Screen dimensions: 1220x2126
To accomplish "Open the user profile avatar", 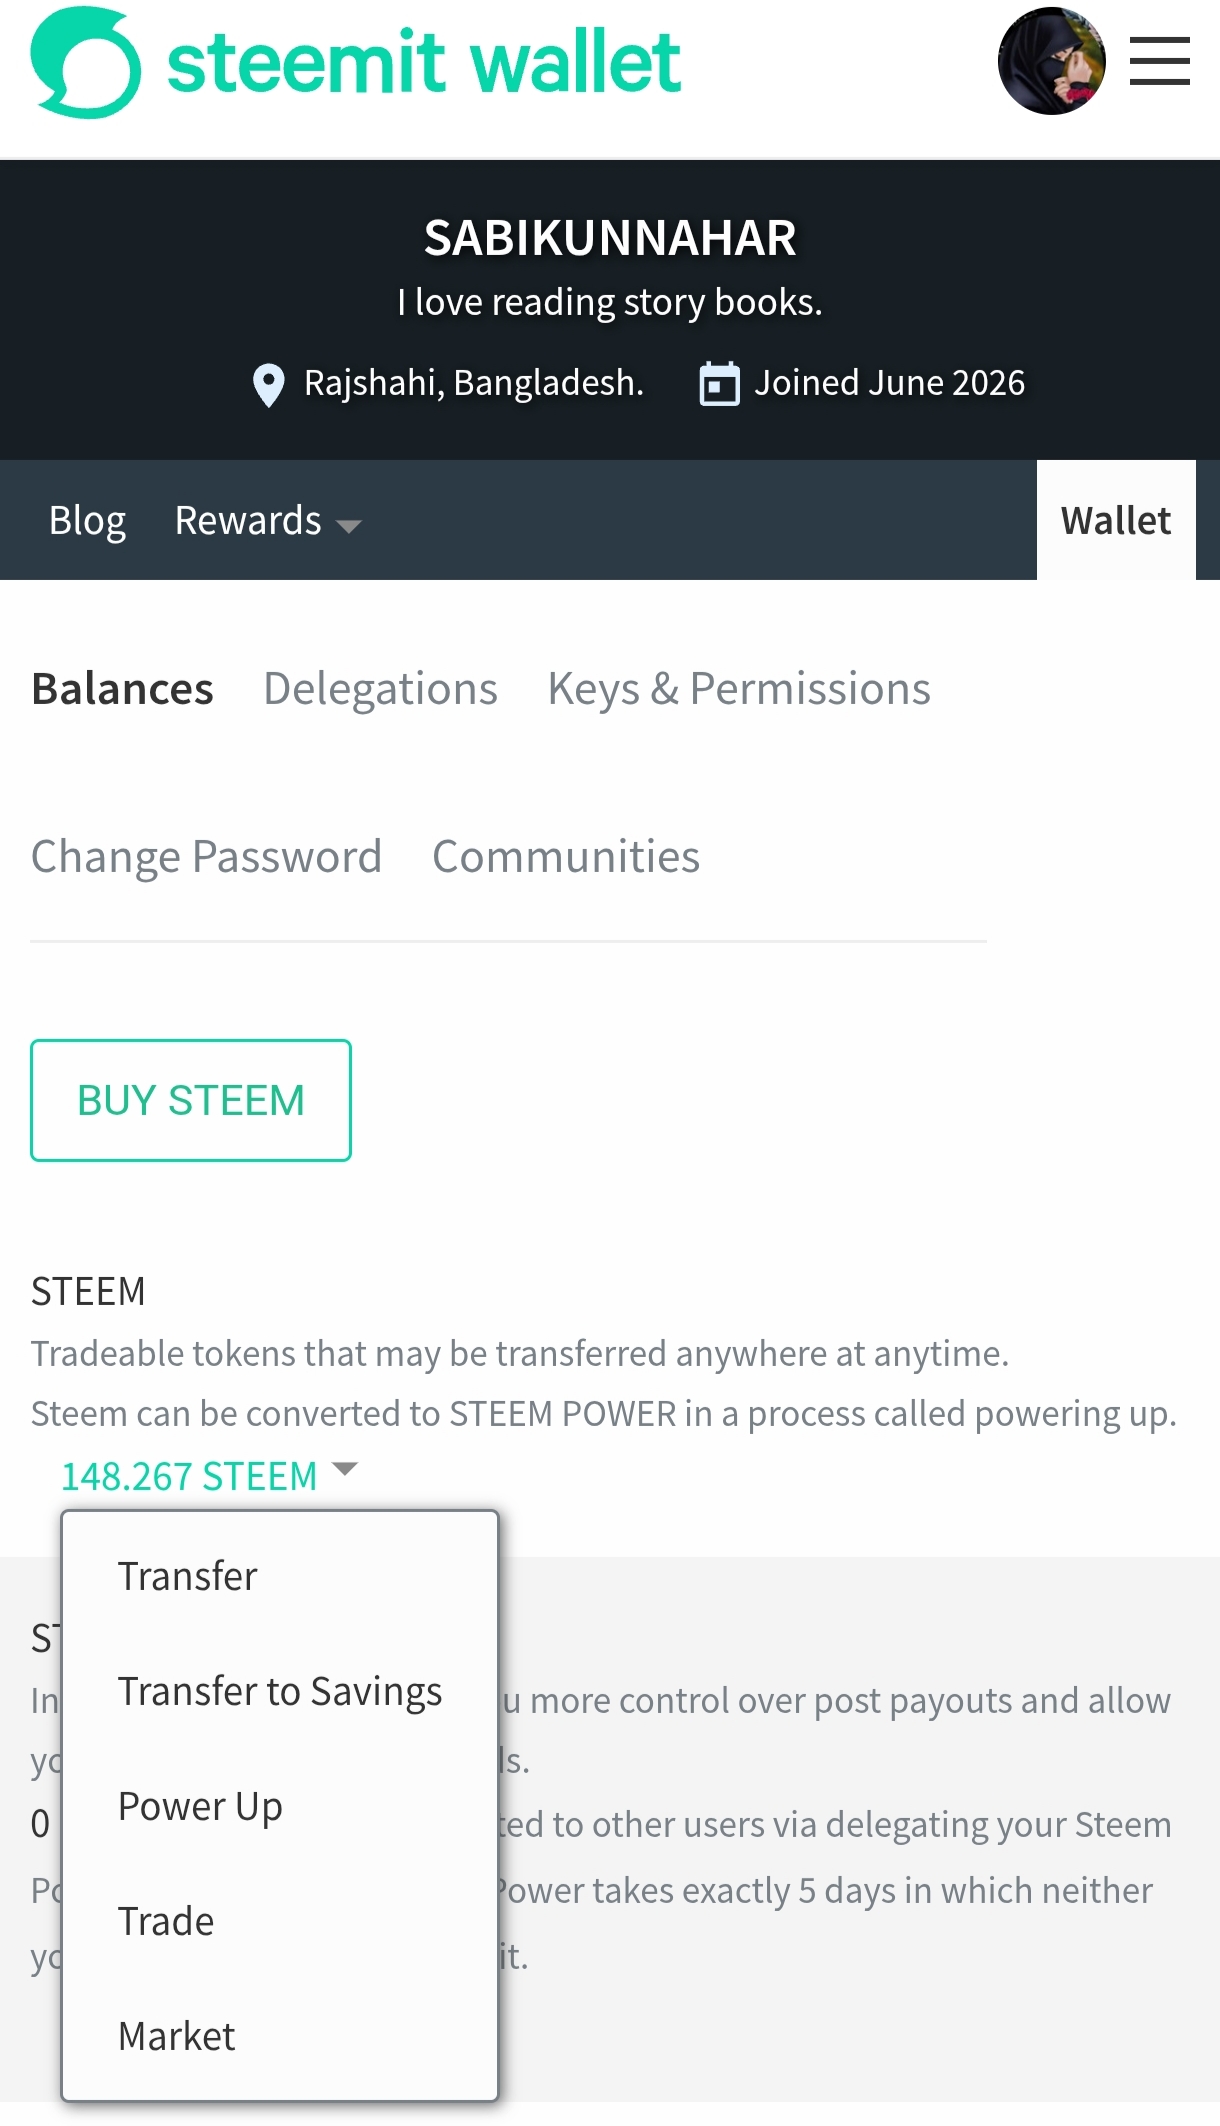I will pos(1052,61).
